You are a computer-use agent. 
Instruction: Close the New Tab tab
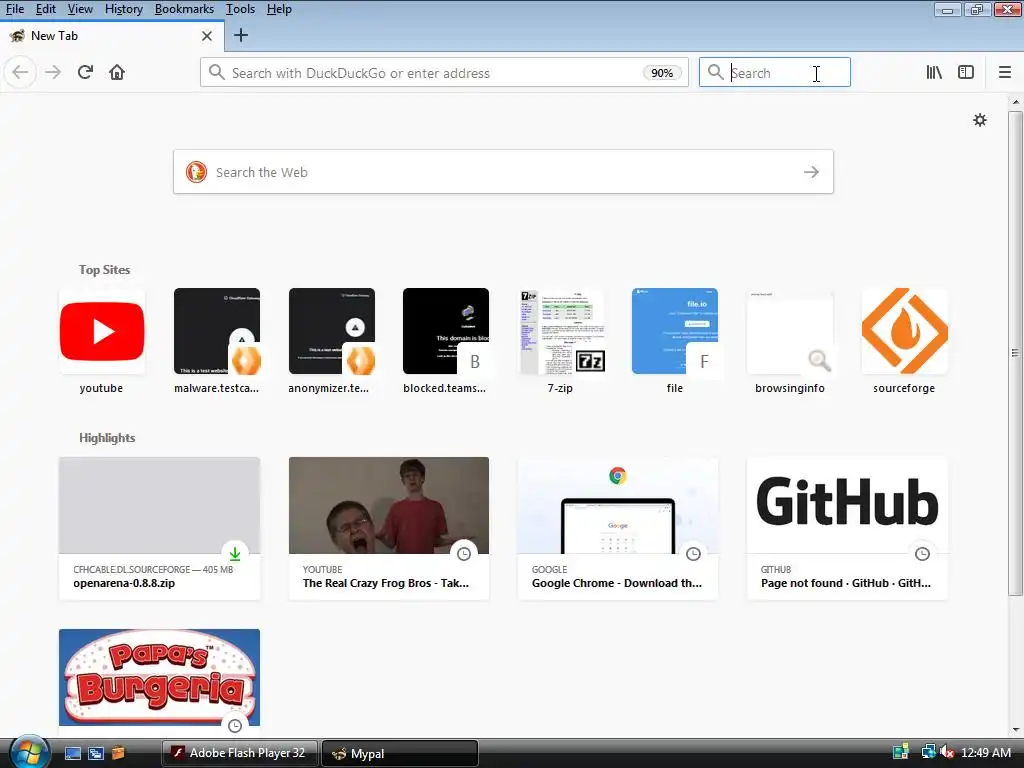coord(207,36)
